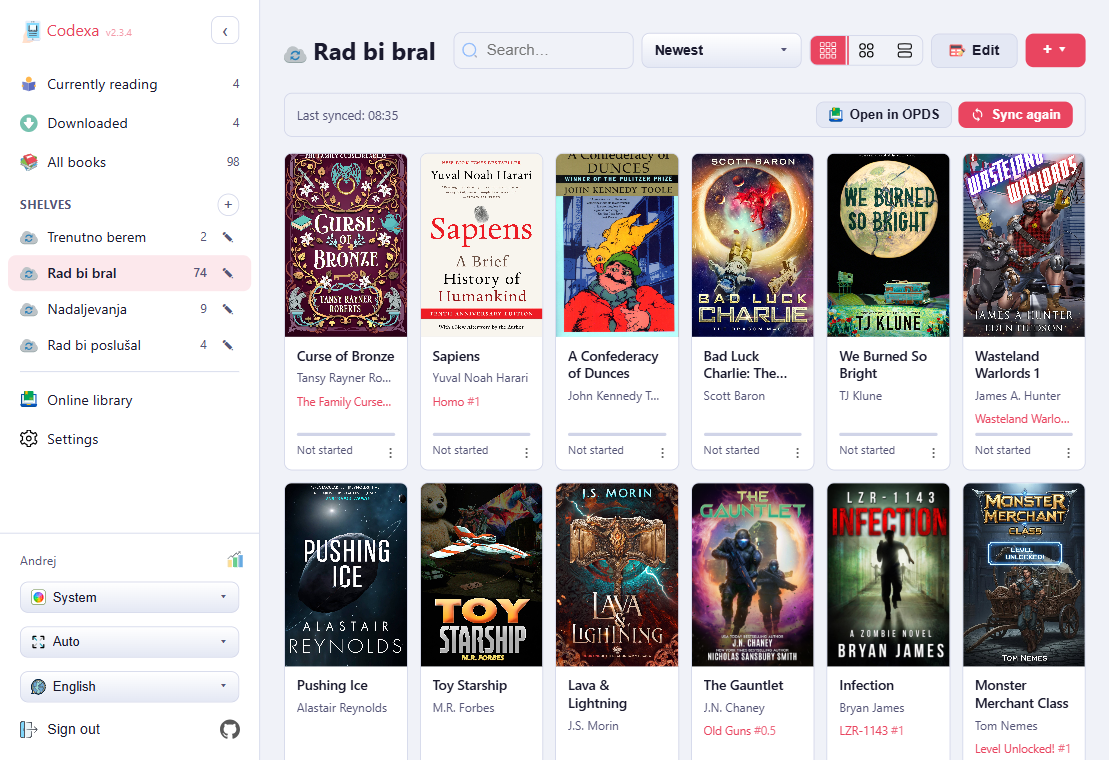
Task: Switch to compact circles grid view
Action: point(866,50)
